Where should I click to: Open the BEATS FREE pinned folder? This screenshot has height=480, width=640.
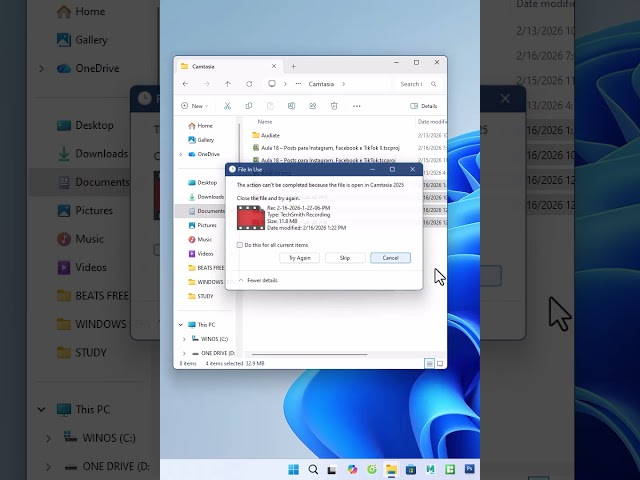click(206, 268)
